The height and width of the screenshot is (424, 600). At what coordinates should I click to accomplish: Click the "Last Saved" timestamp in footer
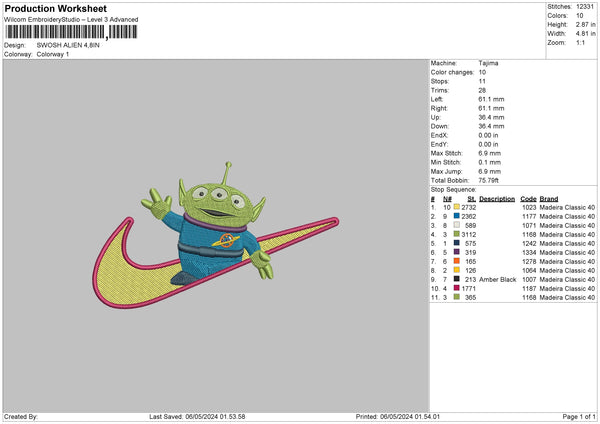(197, 416)
